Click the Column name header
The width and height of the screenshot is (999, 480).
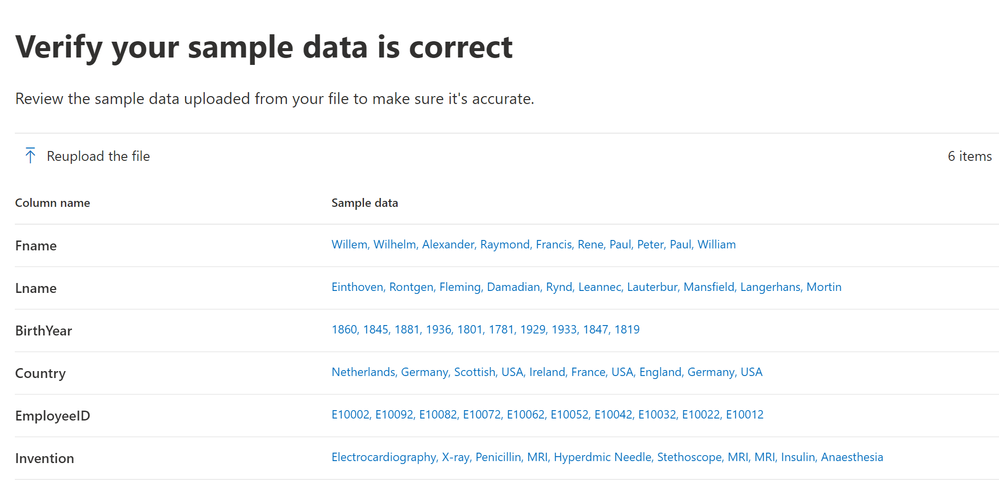tap(52, 203)
